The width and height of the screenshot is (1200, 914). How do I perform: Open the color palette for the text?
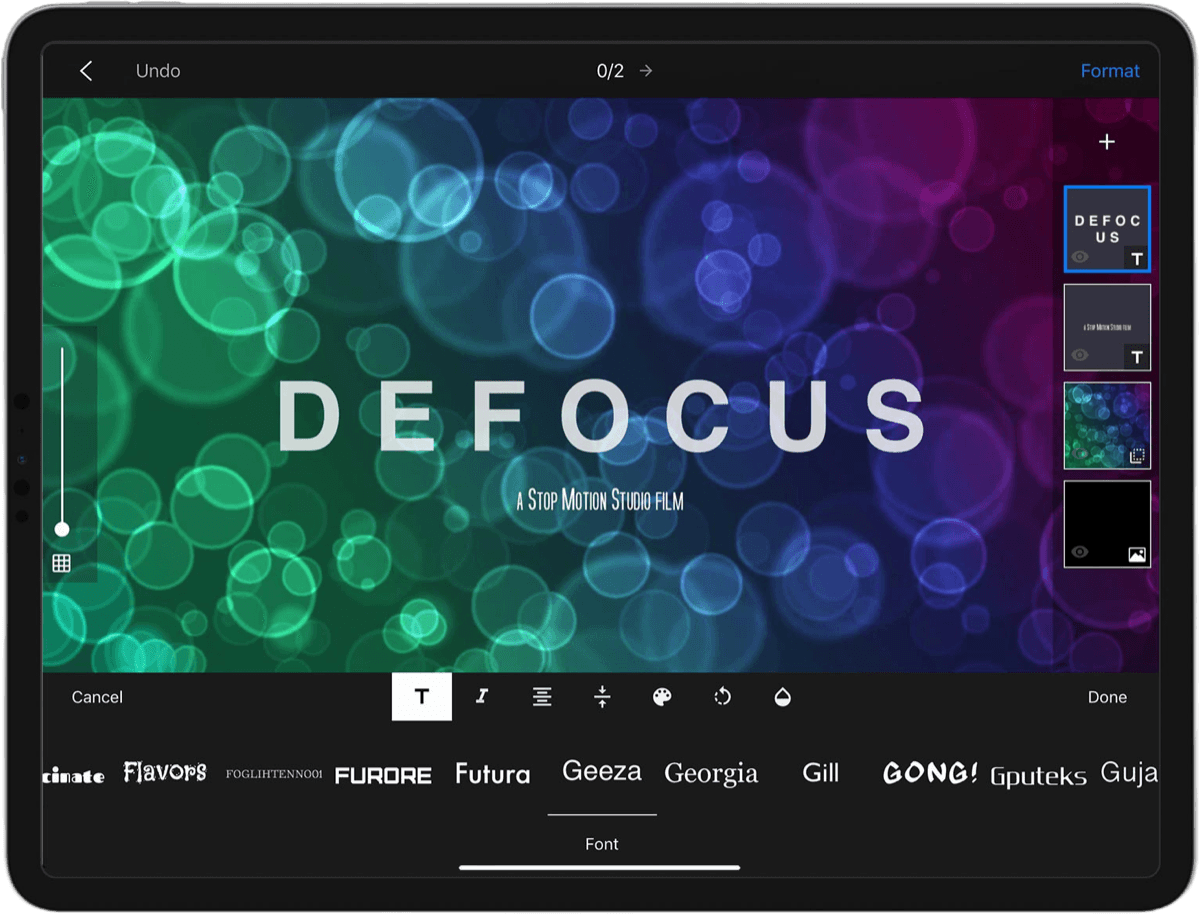click(662, 697)
